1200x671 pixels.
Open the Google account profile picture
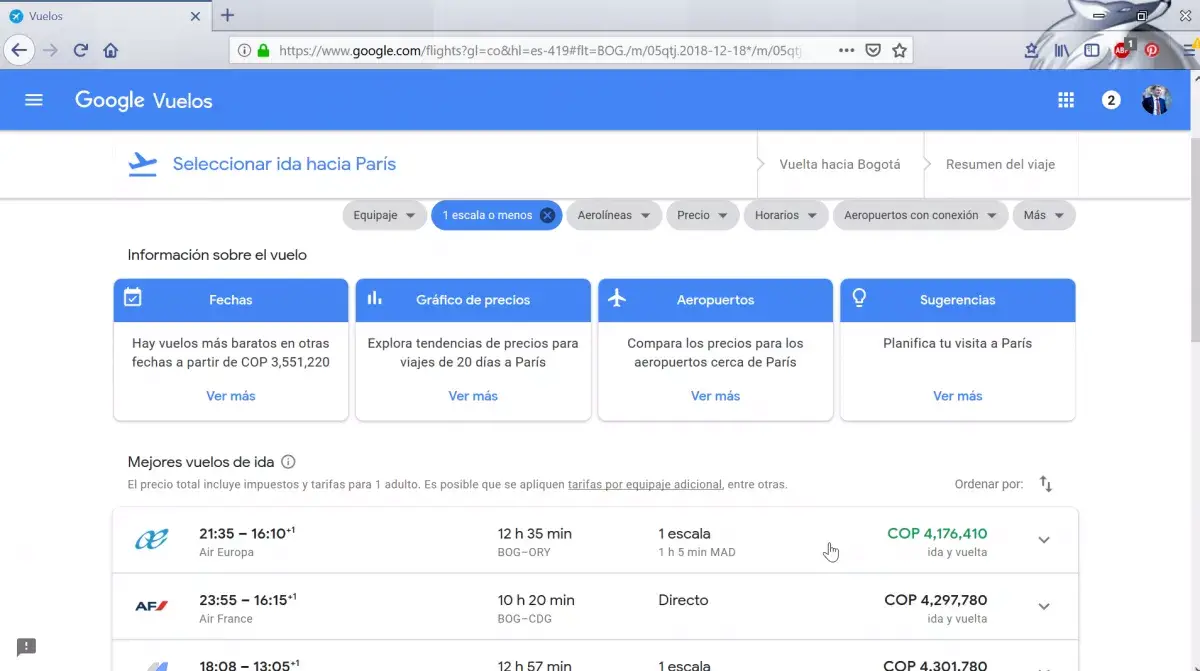(x=1156, y=100)
